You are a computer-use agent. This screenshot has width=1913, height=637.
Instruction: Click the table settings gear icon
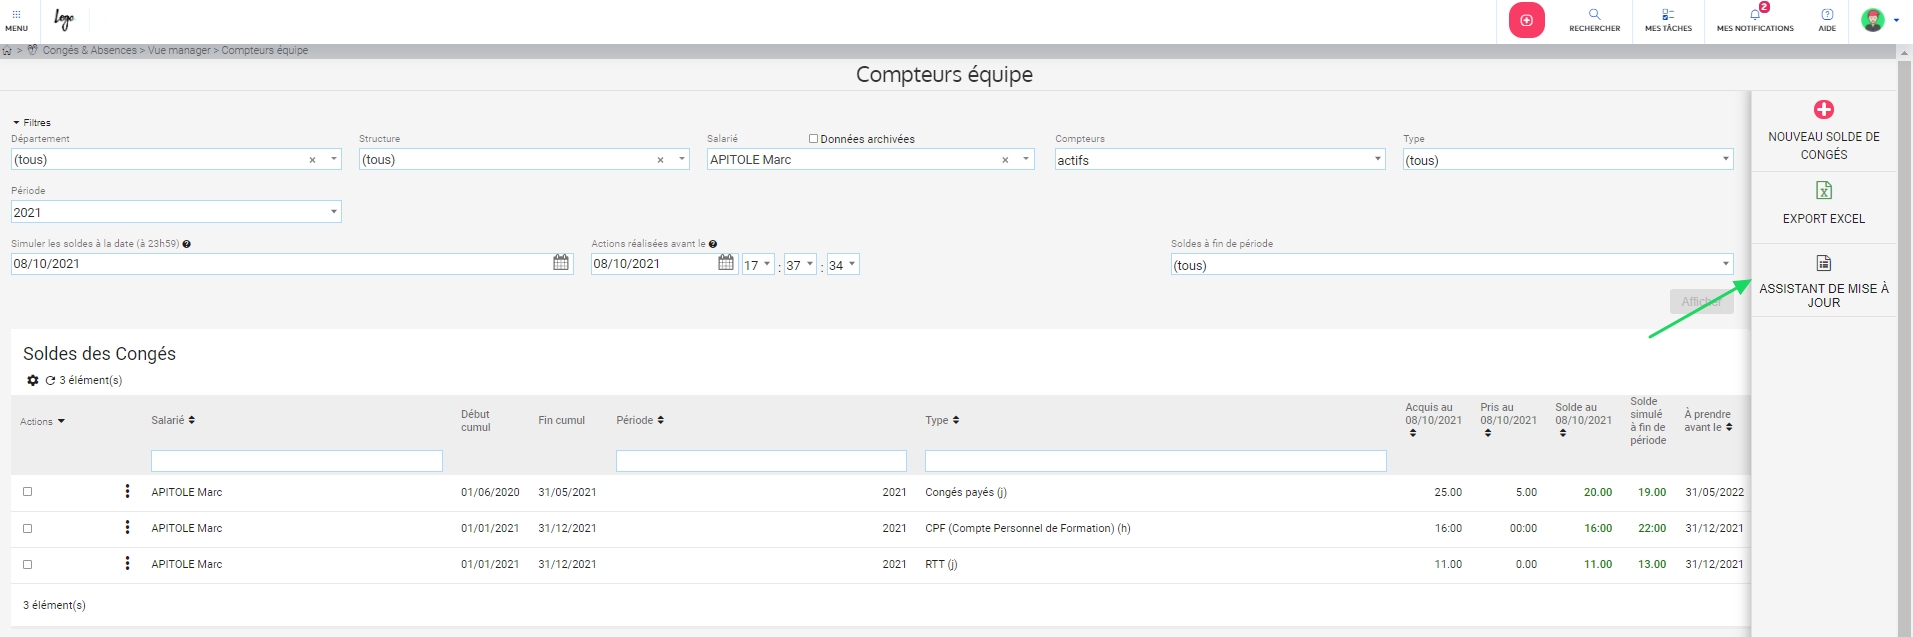33,380
